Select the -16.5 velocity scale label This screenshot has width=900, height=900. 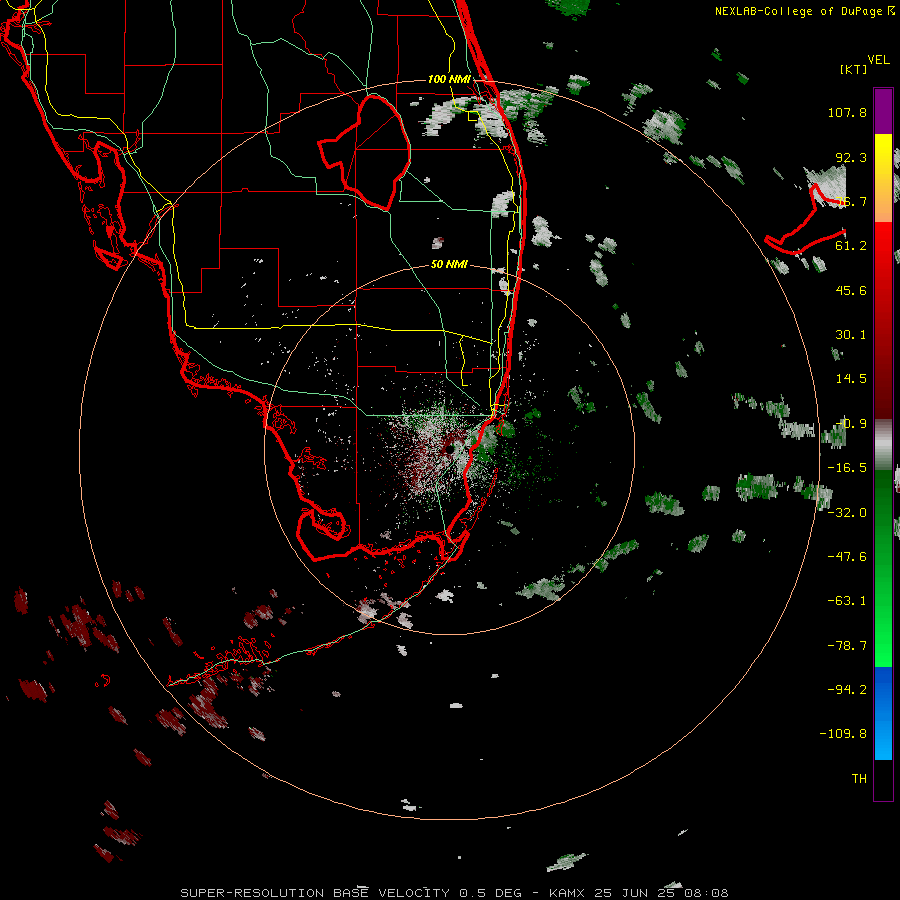[x=847, y=468]
